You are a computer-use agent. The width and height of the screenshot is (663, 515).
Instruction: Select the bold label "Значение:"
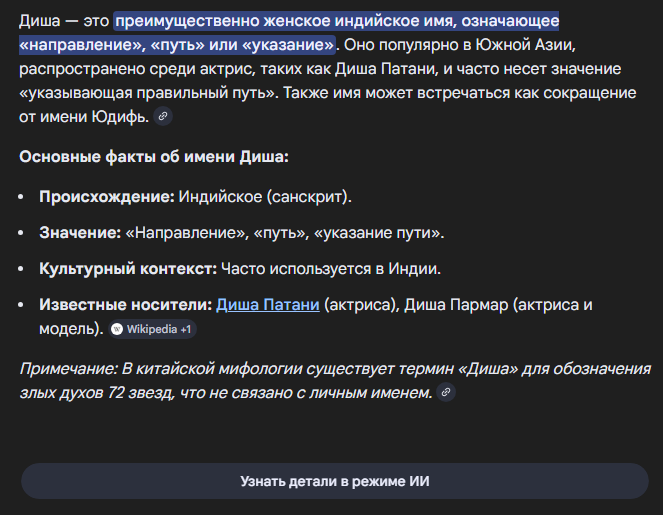[80, 233]
